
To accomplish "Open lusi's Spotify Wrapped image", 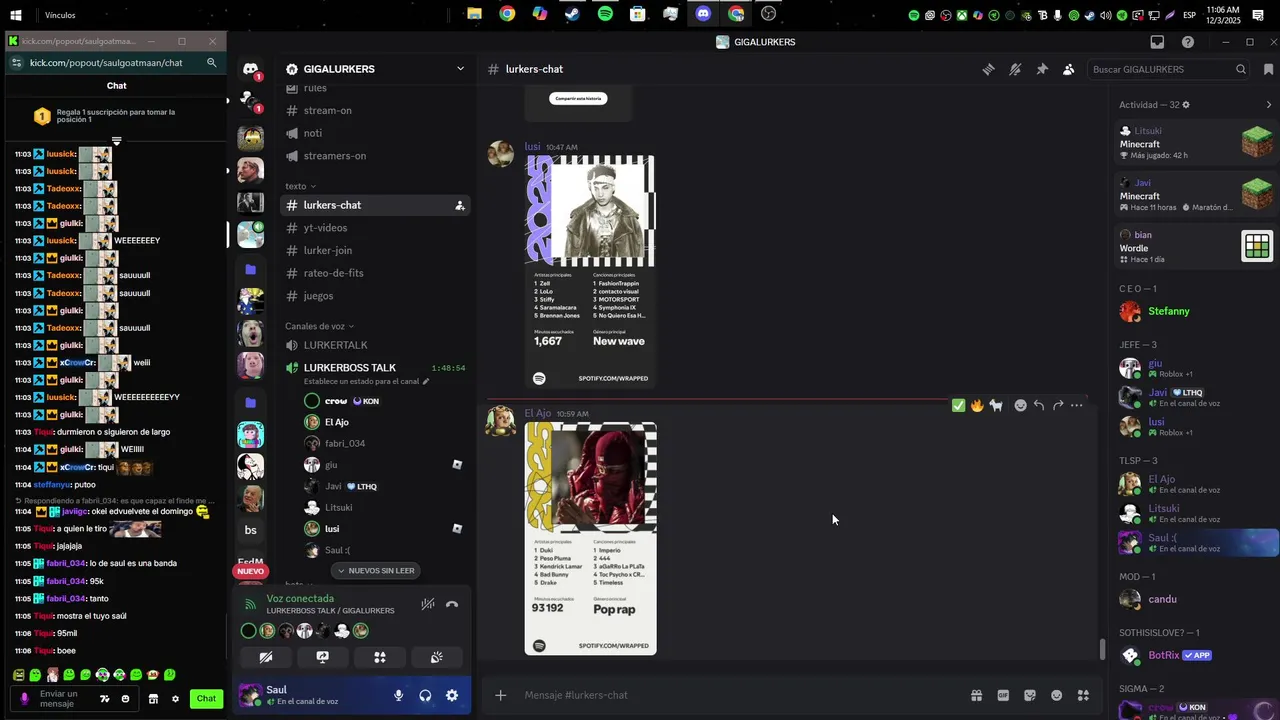I will 590,272.
